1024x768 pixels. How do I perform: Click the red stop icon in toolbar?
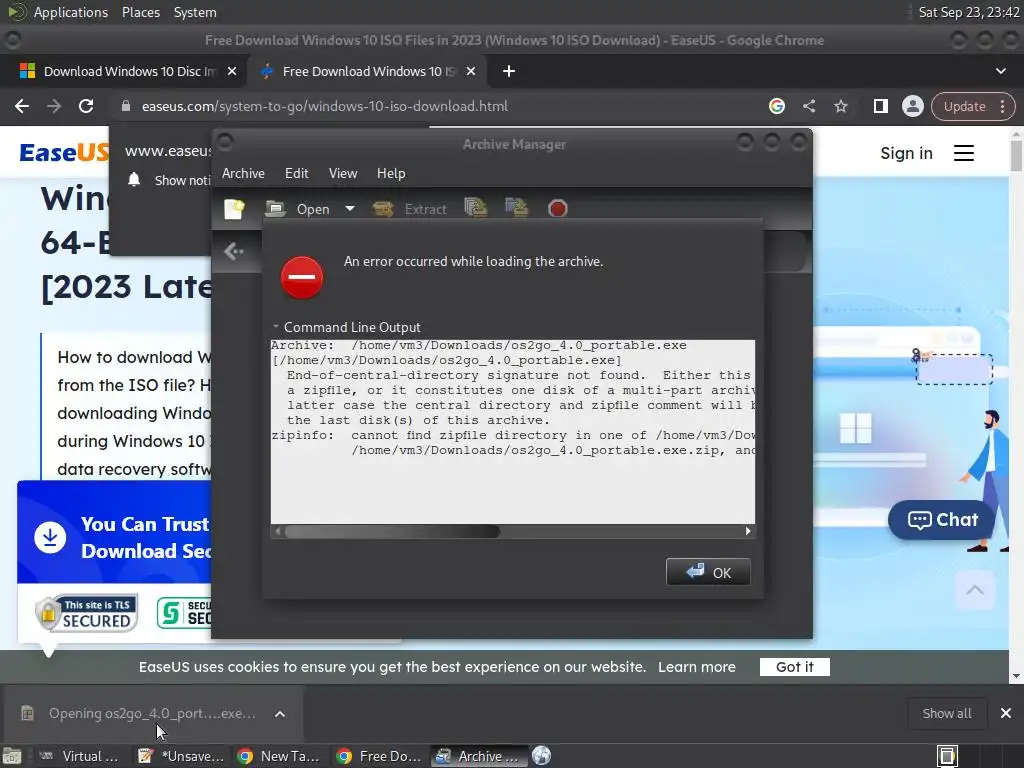click(558, 208)
